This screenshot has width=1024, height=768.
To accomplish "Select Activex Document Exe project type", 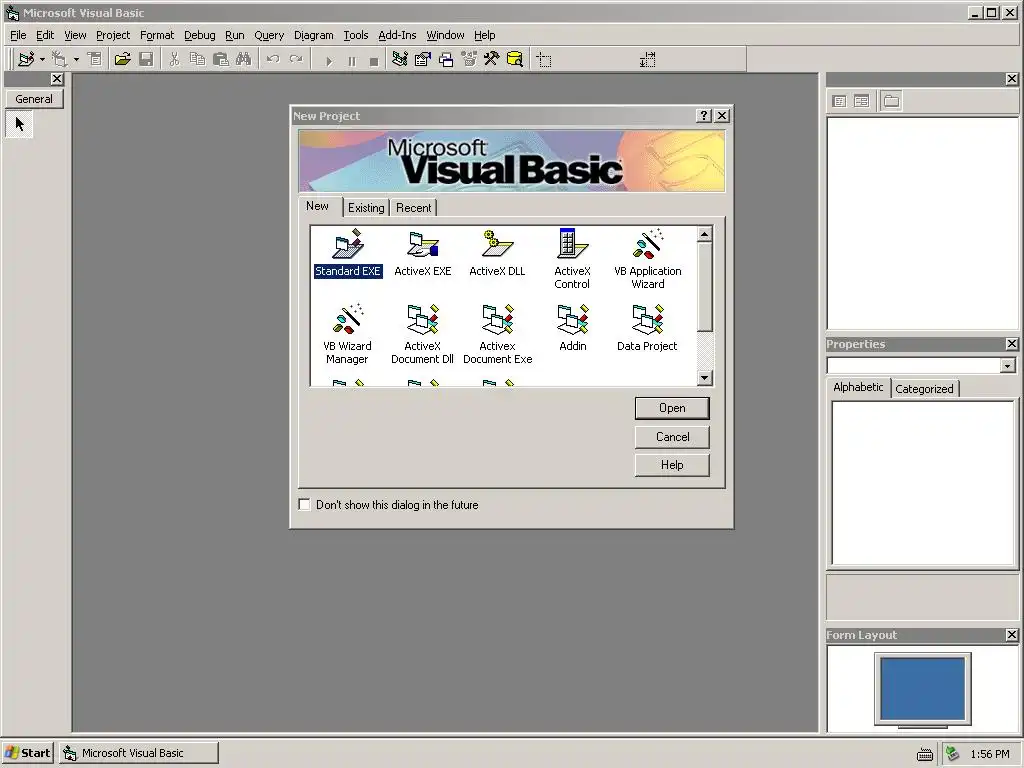I will pos(498,334).
